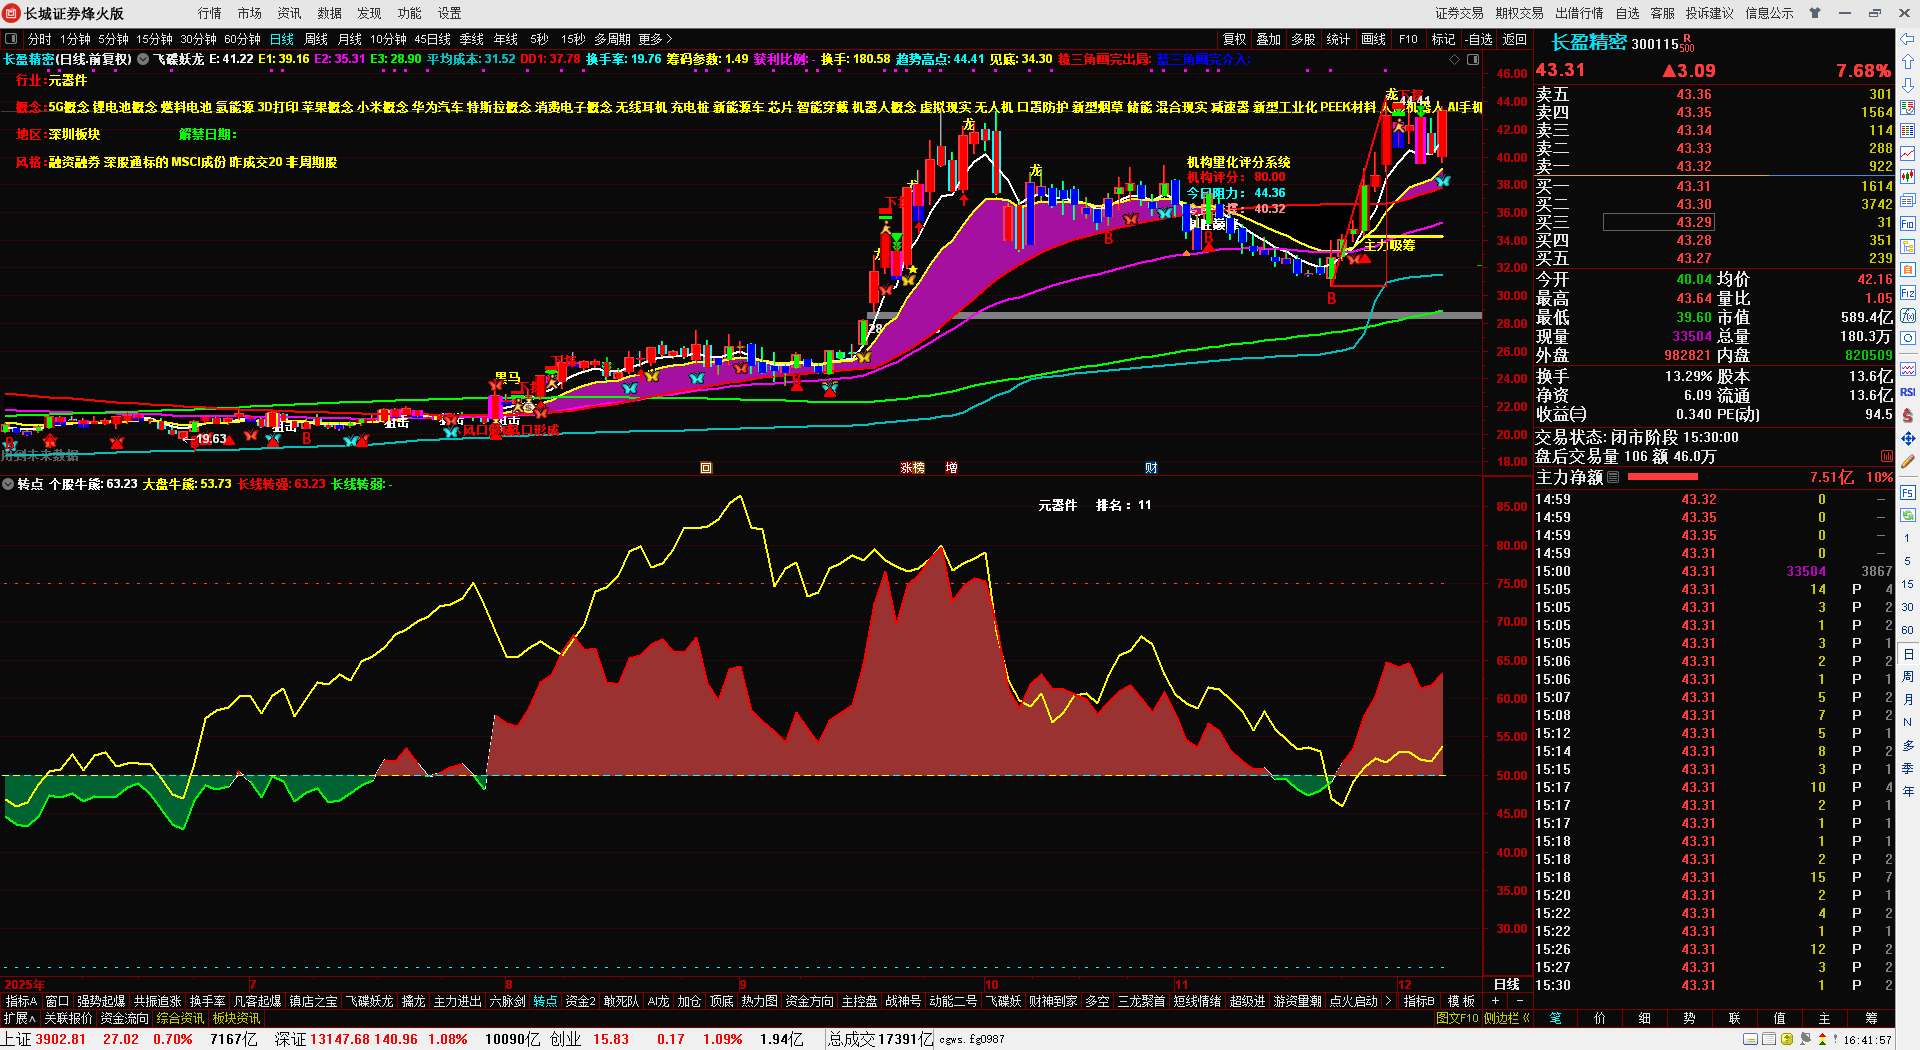Screen dimensions: 1920x1050
Task: Open the 资讯 menu
Action: point(290,13)
